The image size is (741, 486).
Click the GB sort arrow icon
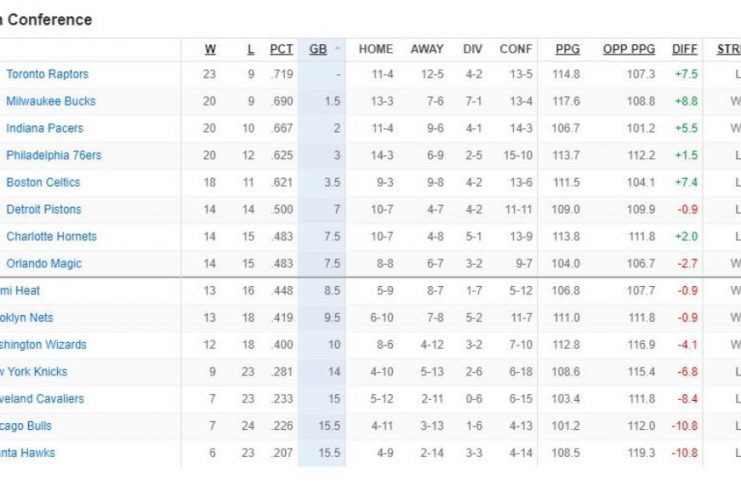point(337,49)
